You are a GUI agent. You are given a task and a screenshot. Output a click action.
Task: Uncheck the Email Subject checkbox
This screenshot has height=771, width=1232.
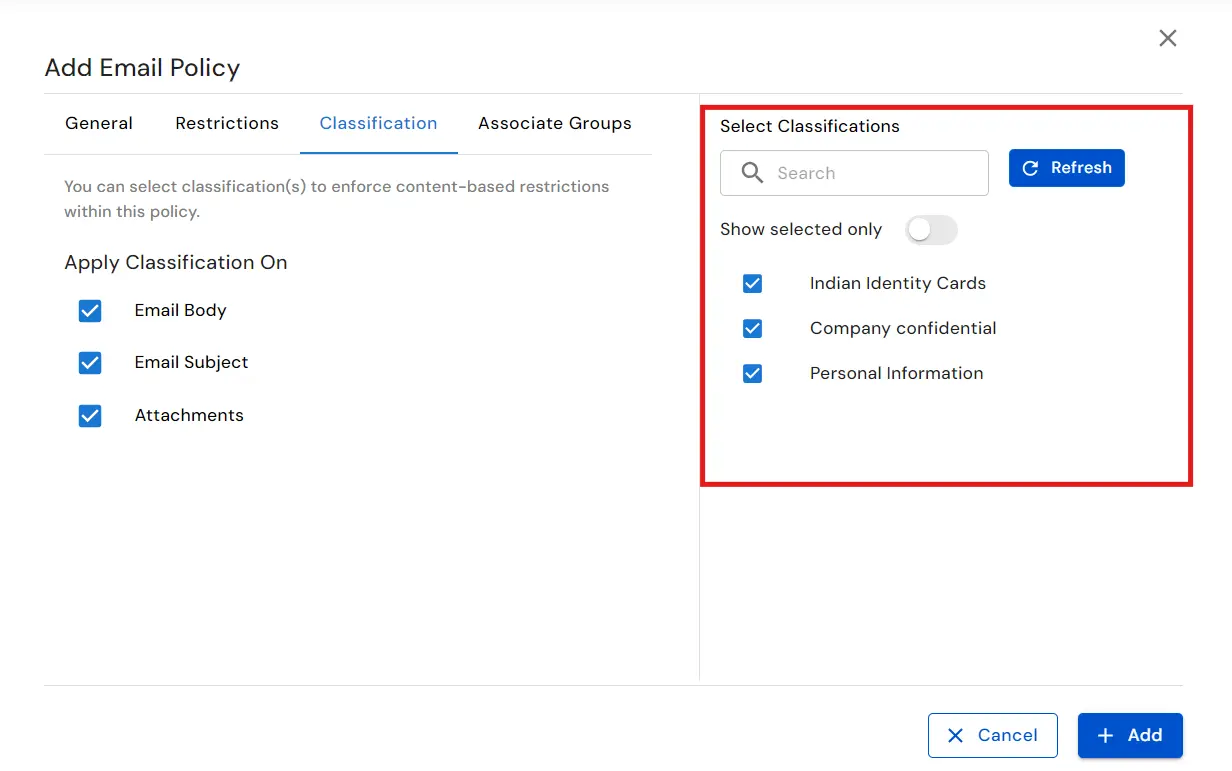point(90,363)
